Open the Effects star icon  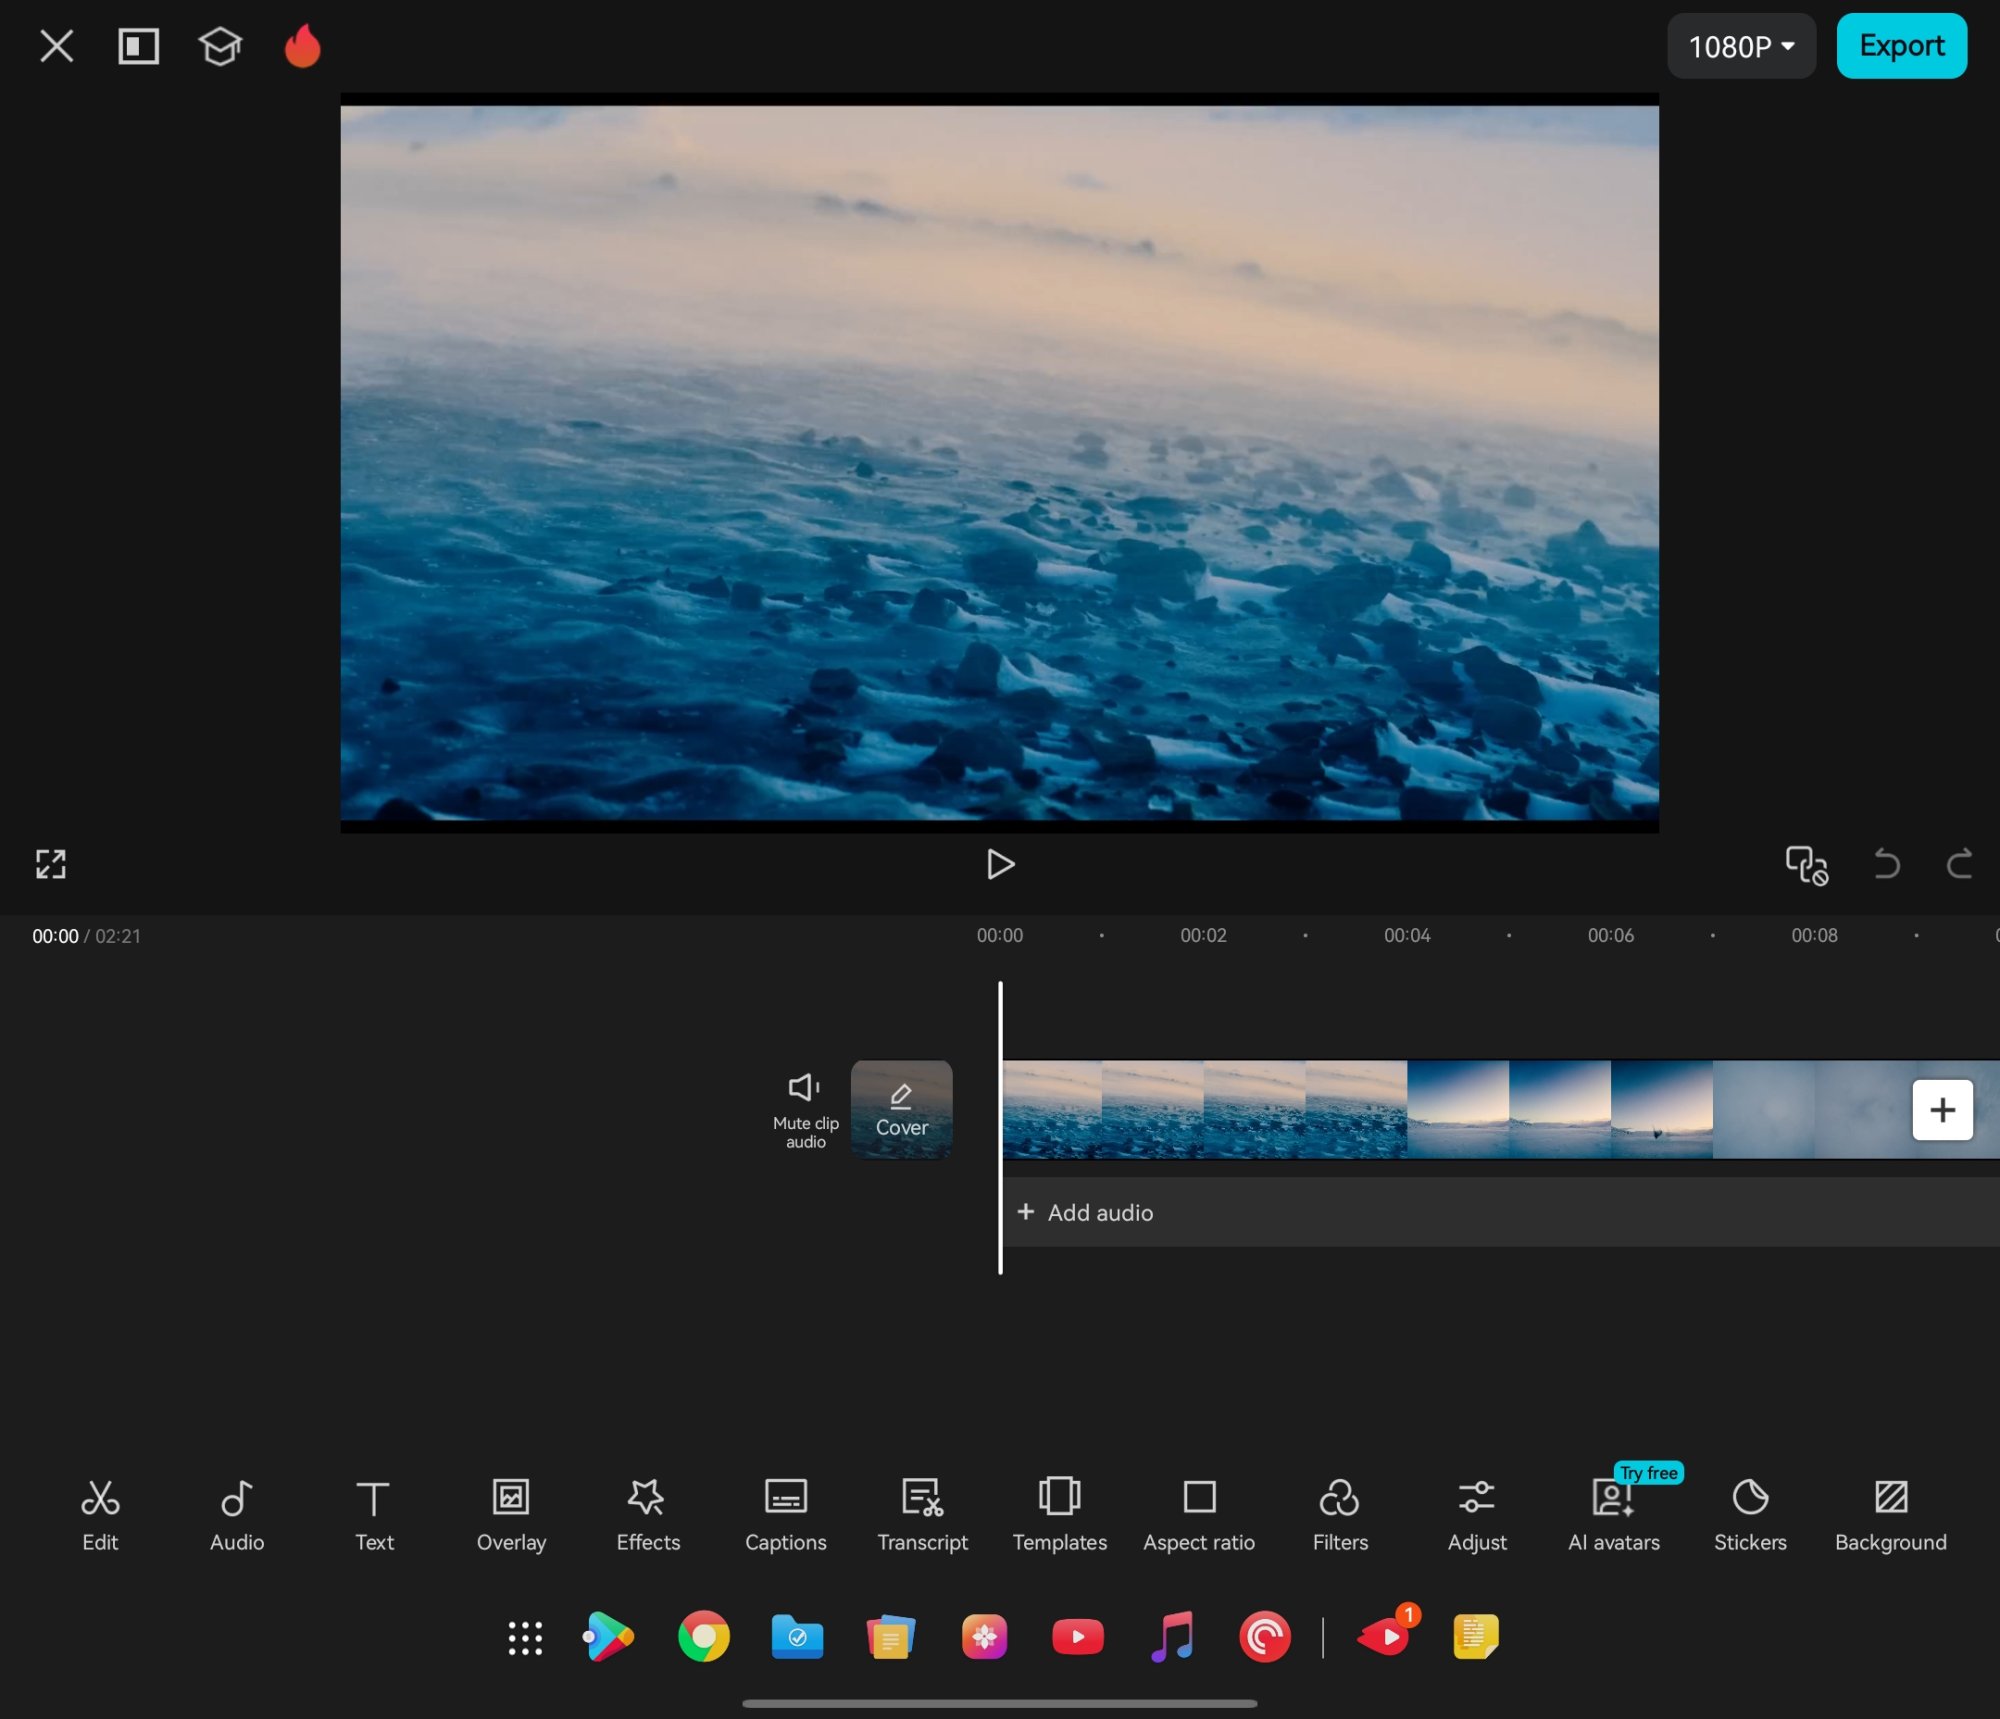(647, 1514)
